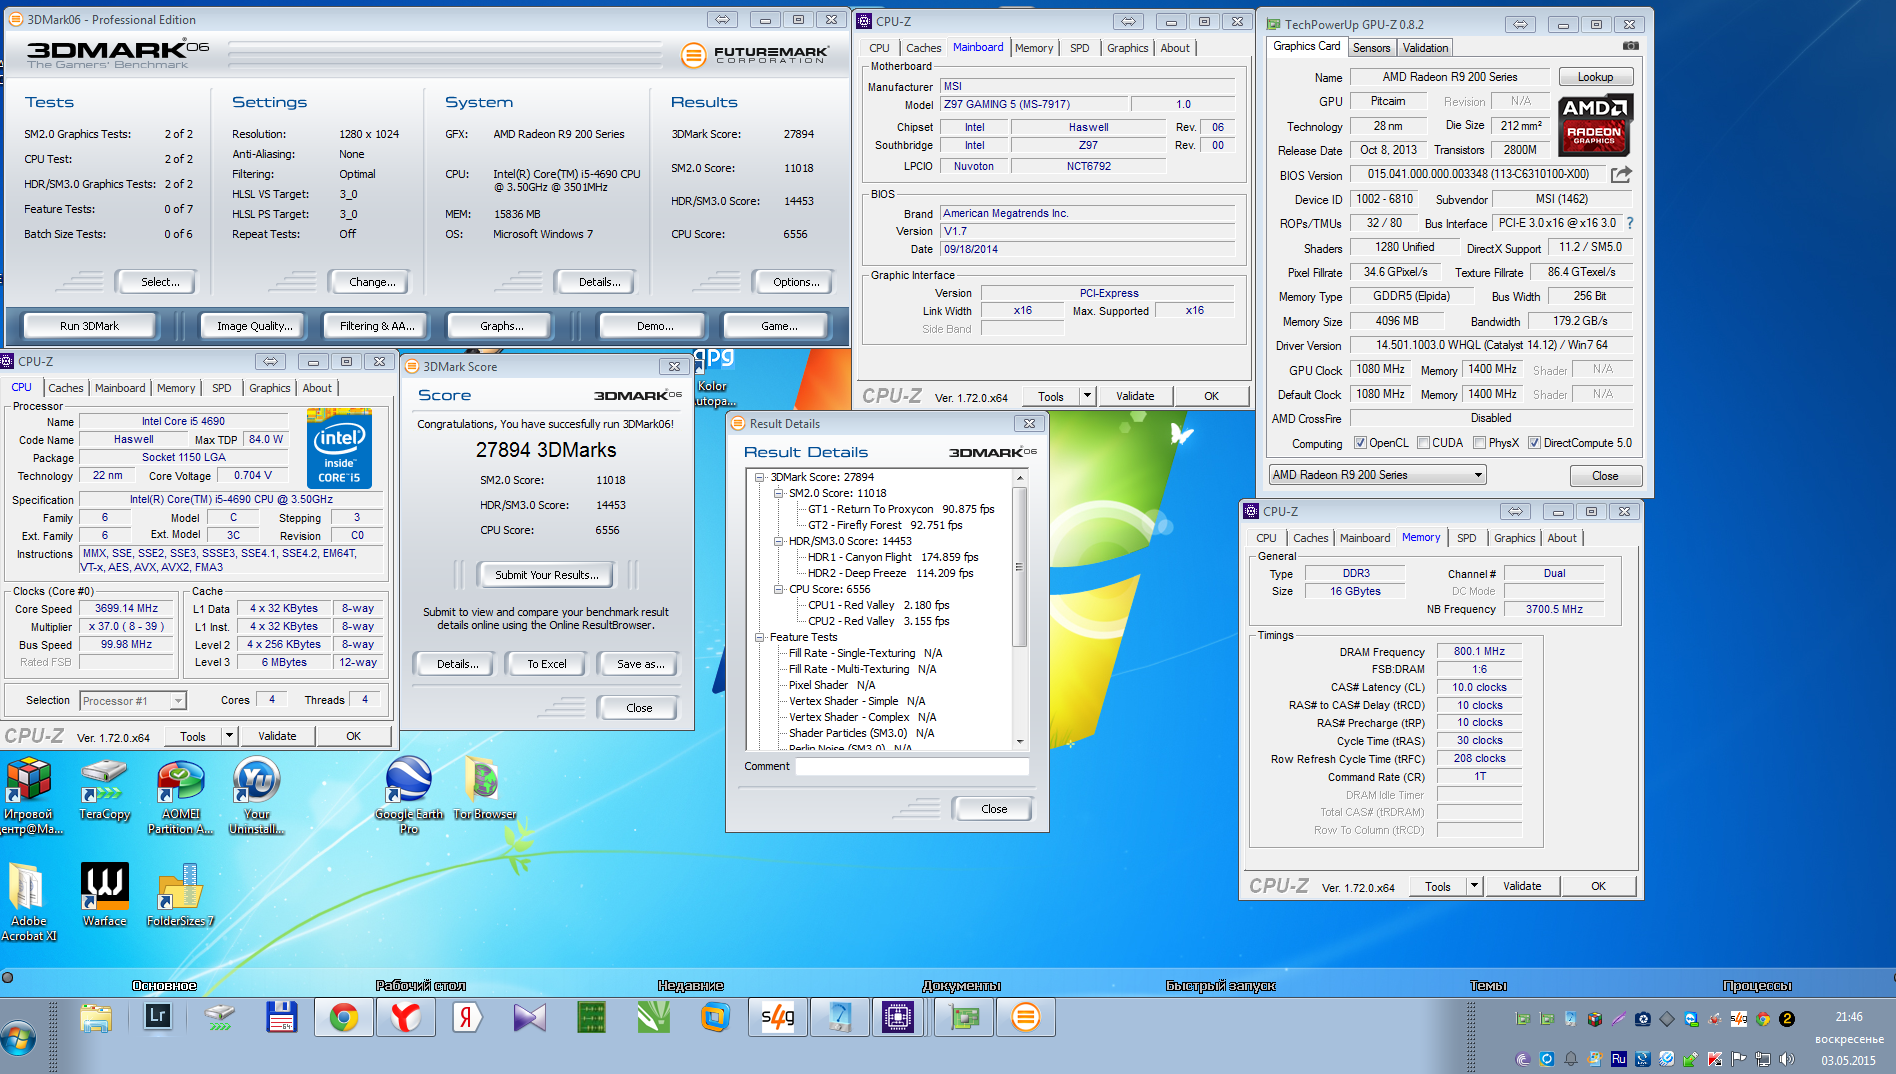Toggle the OpenCL checkbox in GPU-Z
1896x1074 pixels.
[x=1360, y=443]
